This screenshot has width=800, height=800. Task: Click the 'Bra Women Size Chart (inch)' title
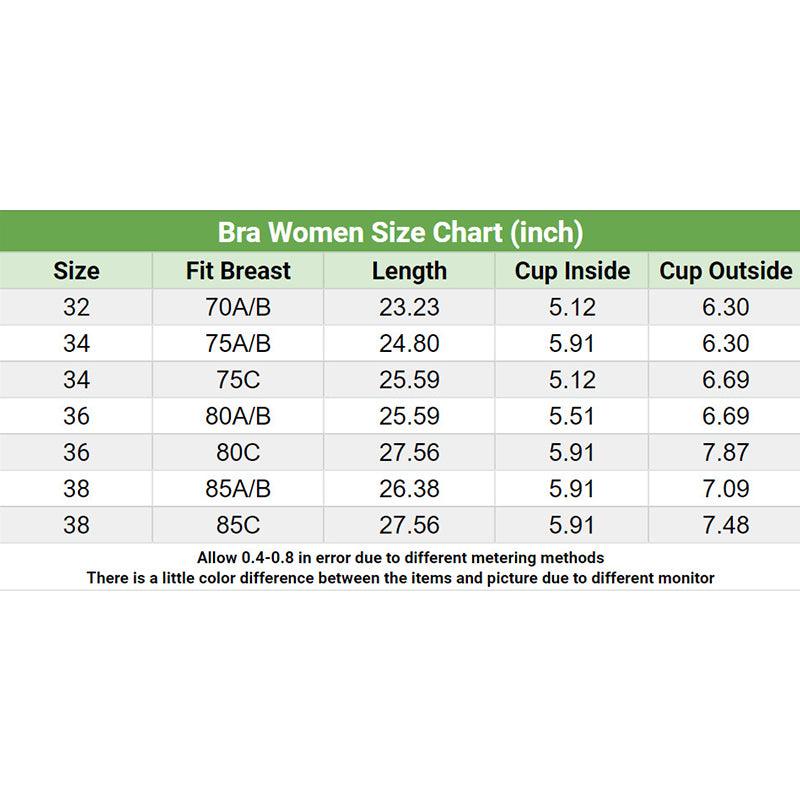coord(400,232)
